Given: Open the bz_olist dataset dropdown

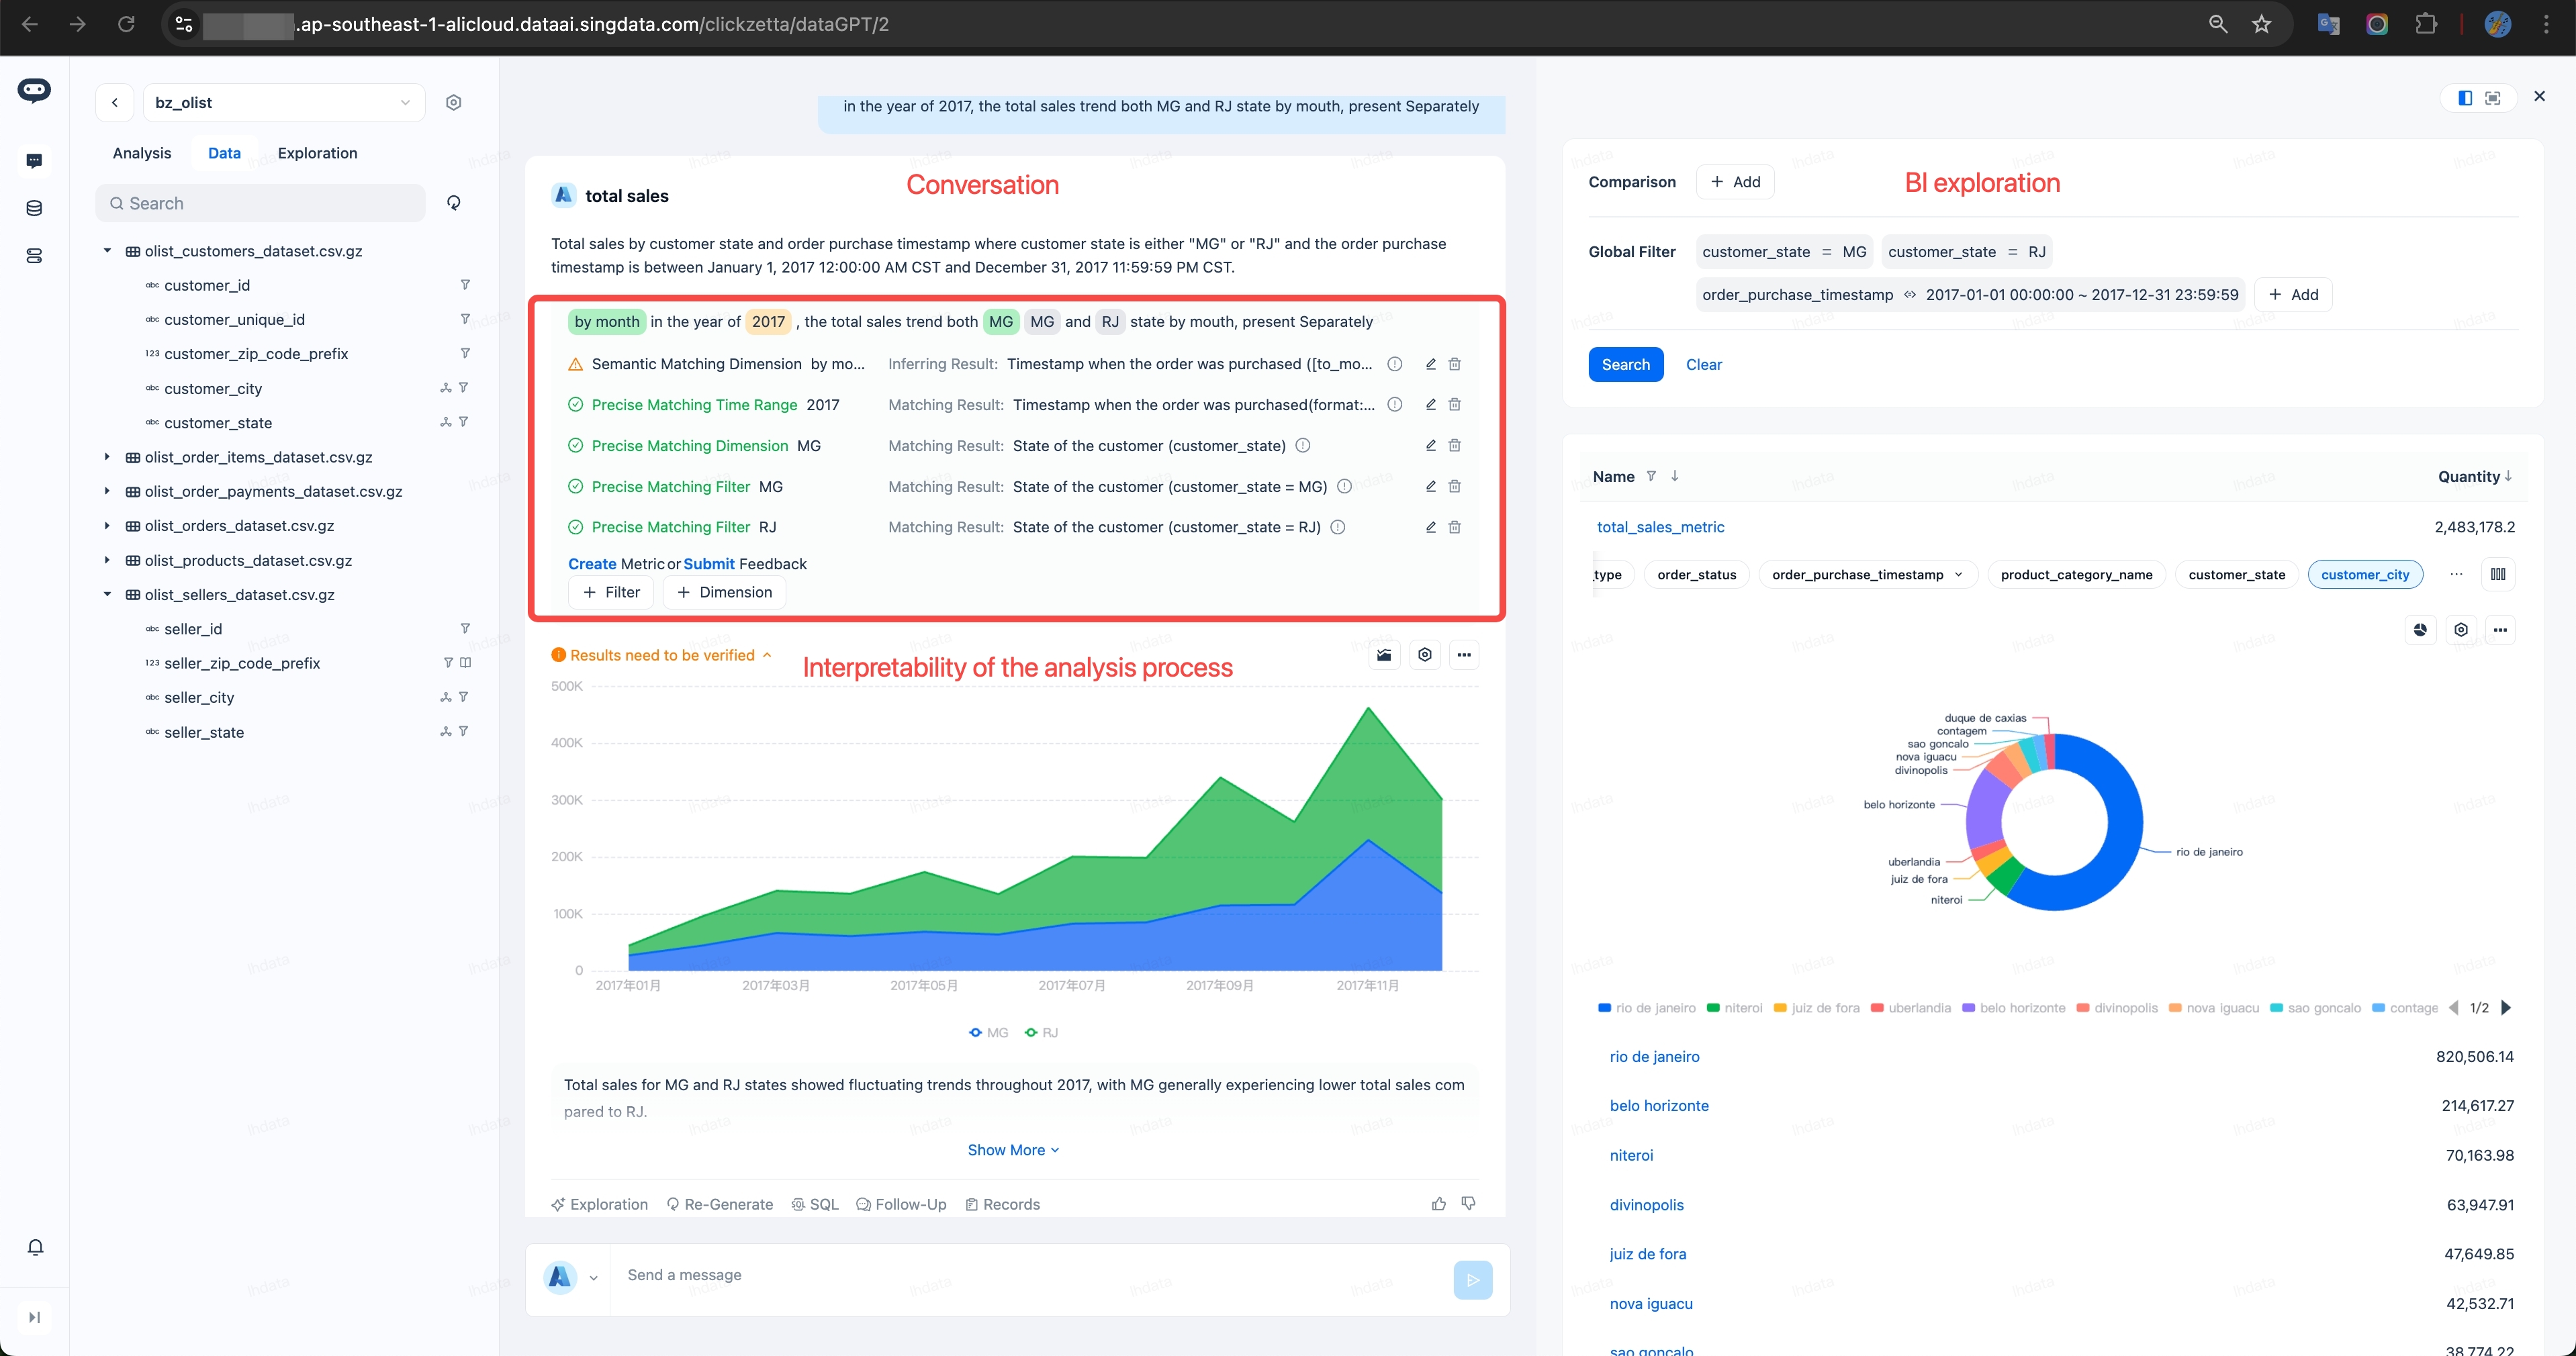Looking at the screenshot, I should (284, 103).
